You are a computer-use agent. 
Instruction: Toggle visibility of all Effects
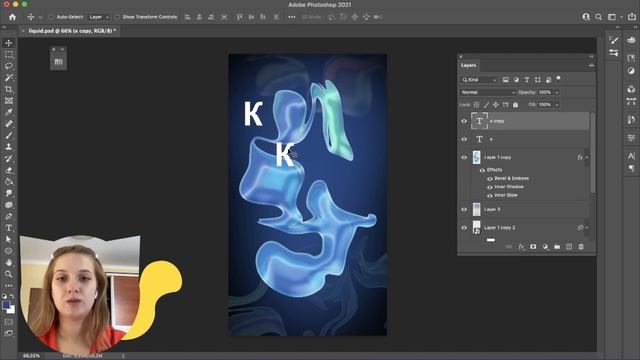tap(482, 170)
